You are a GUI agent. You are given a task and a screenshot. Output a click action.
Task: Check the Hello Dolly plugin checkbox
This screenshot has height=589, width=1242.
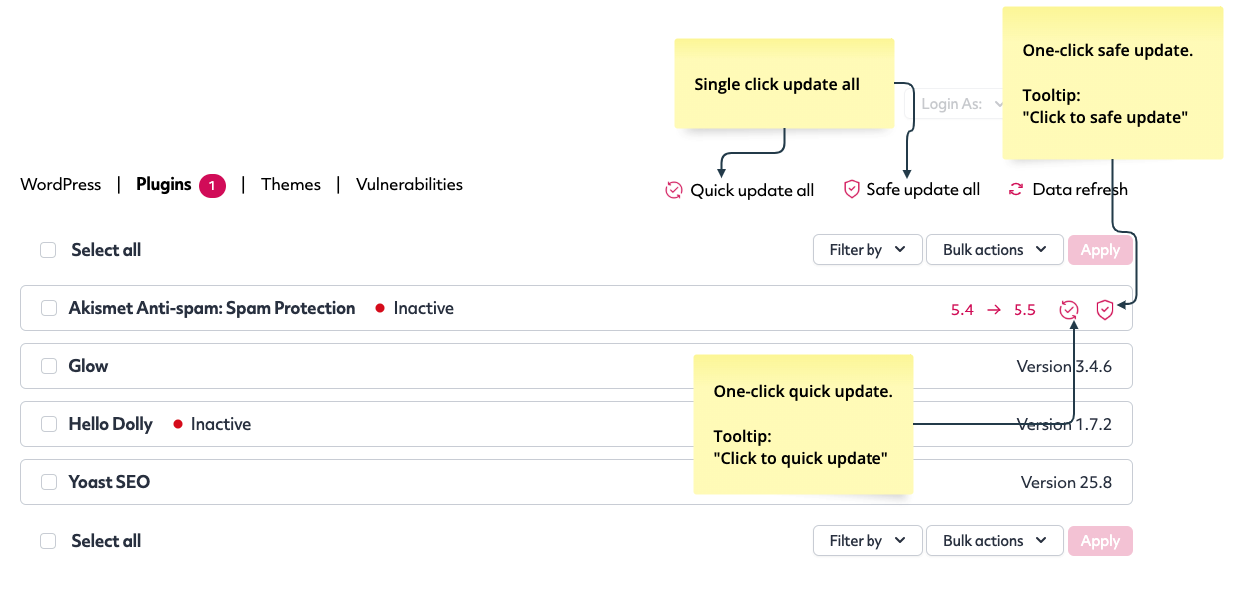49,424
